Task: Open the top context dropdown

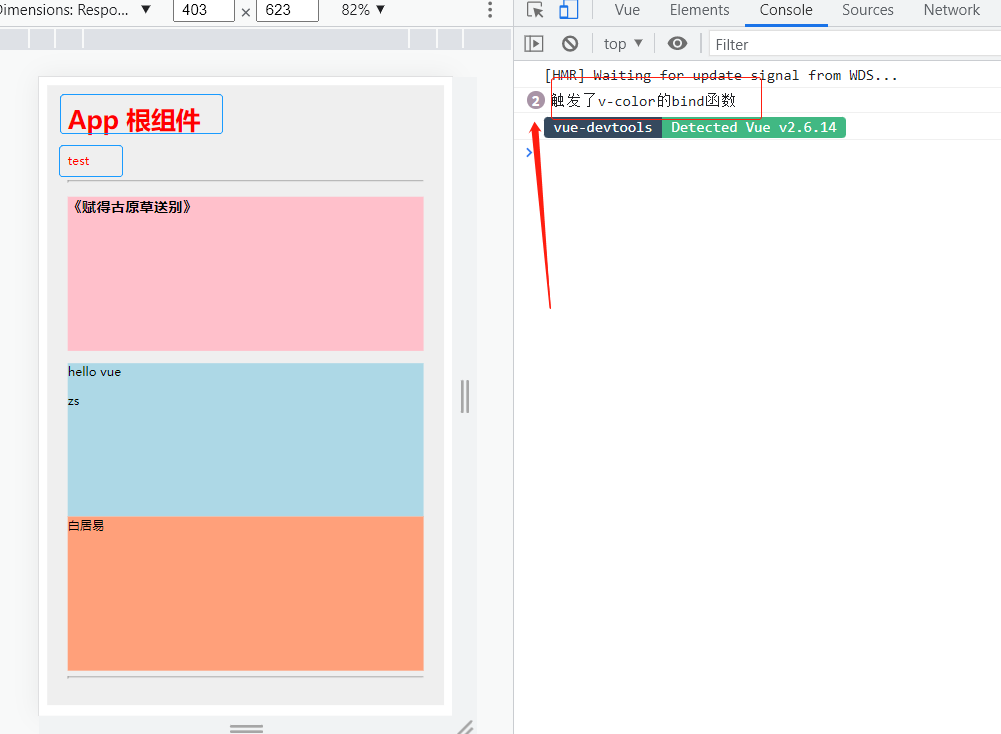Action: click(623, 43)
